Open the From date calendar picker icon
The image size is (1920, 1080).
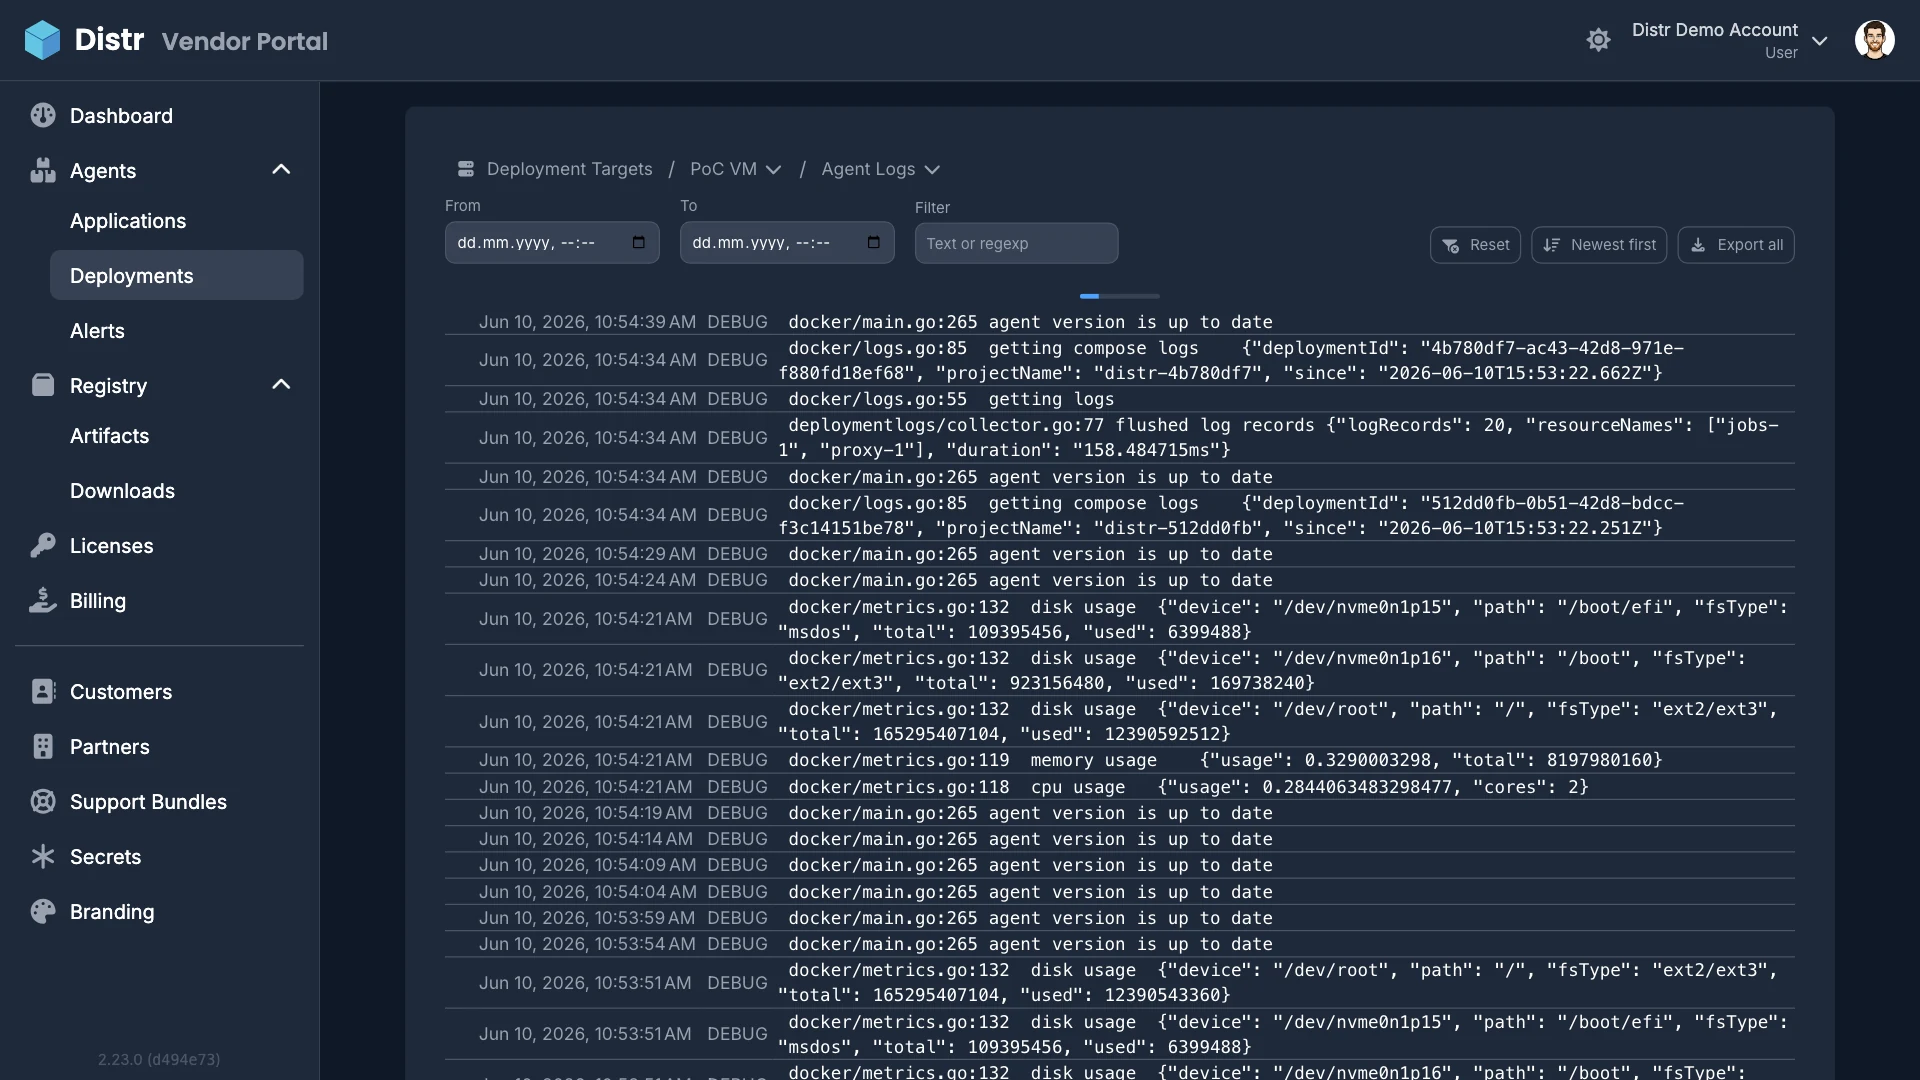tap(639, 243)
